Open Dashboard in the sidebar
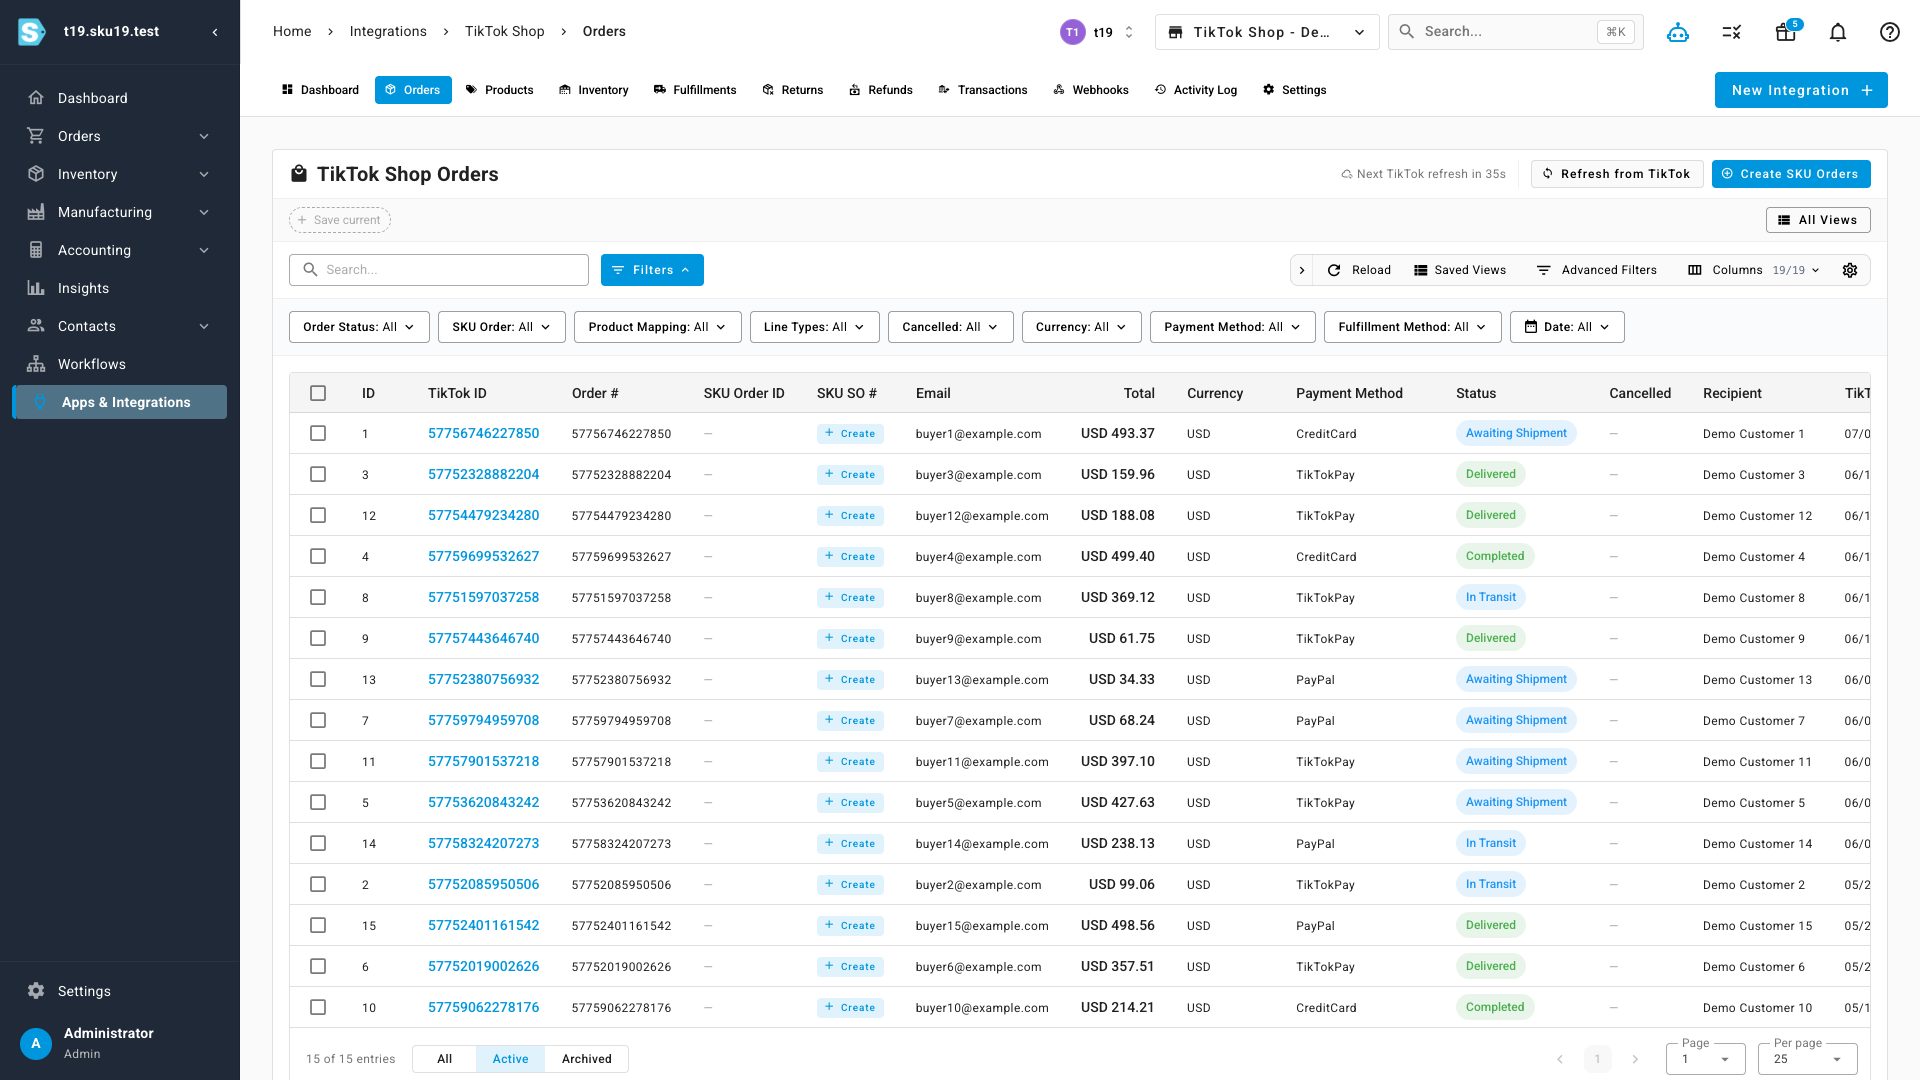This screenshot has height=1080, width=1920. point(120,98)
